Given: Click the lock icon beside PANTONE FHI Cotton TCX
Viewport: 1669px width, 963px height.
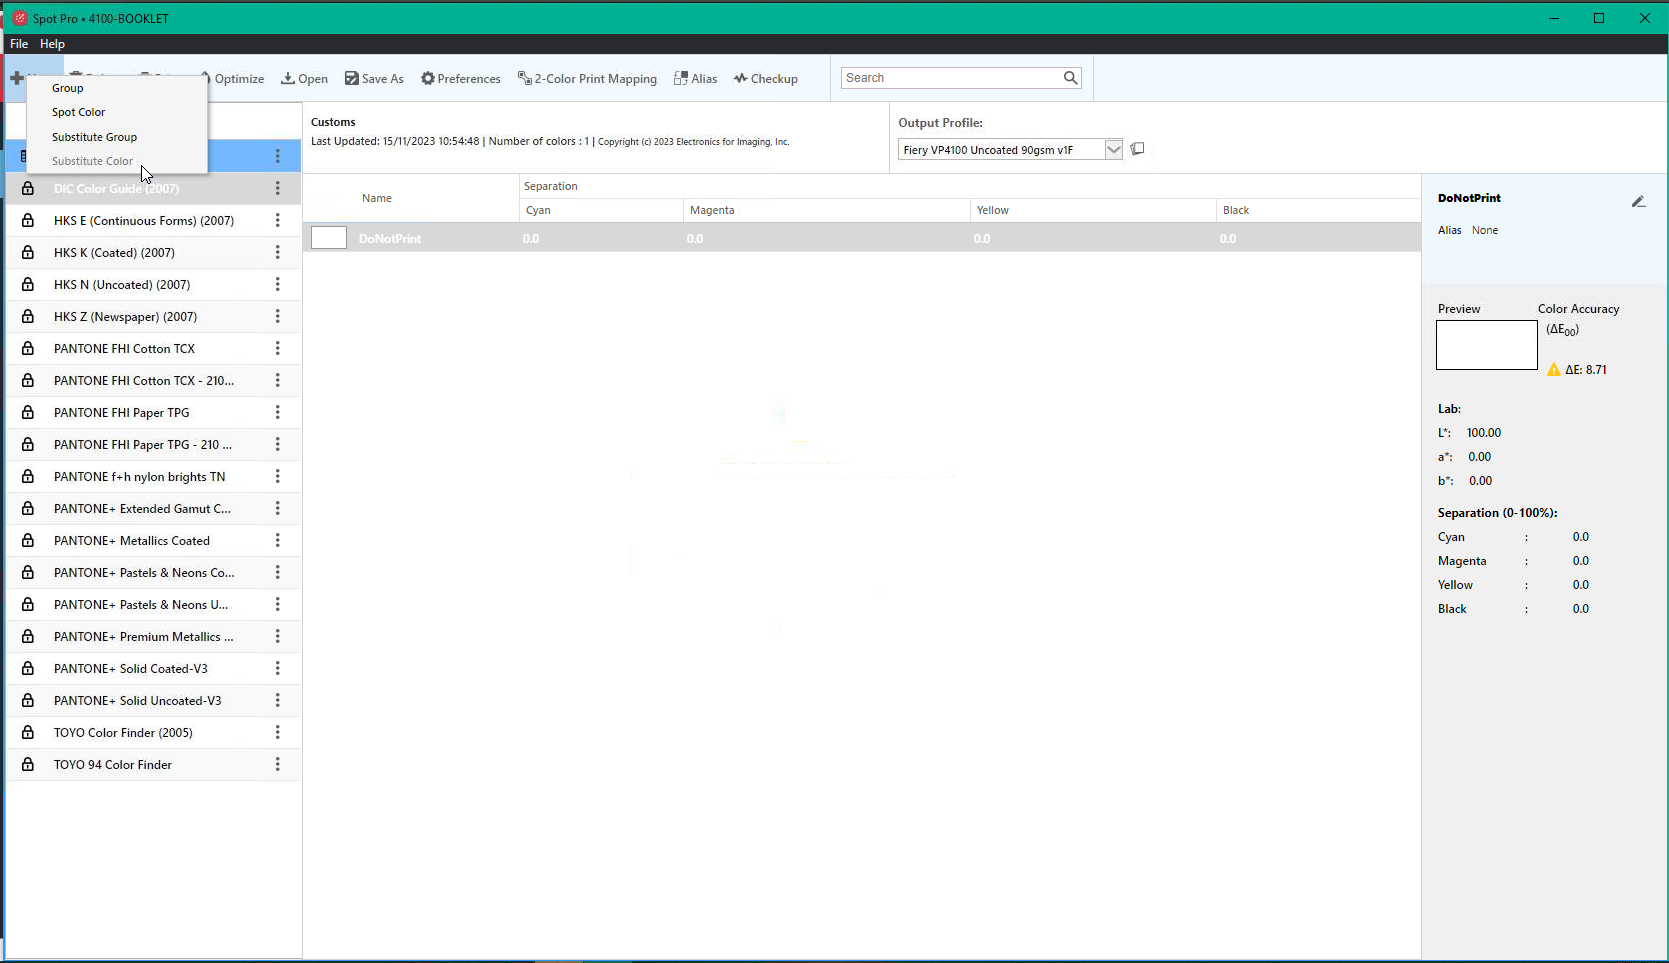Looking at the screenshot, I should [28, 348].
